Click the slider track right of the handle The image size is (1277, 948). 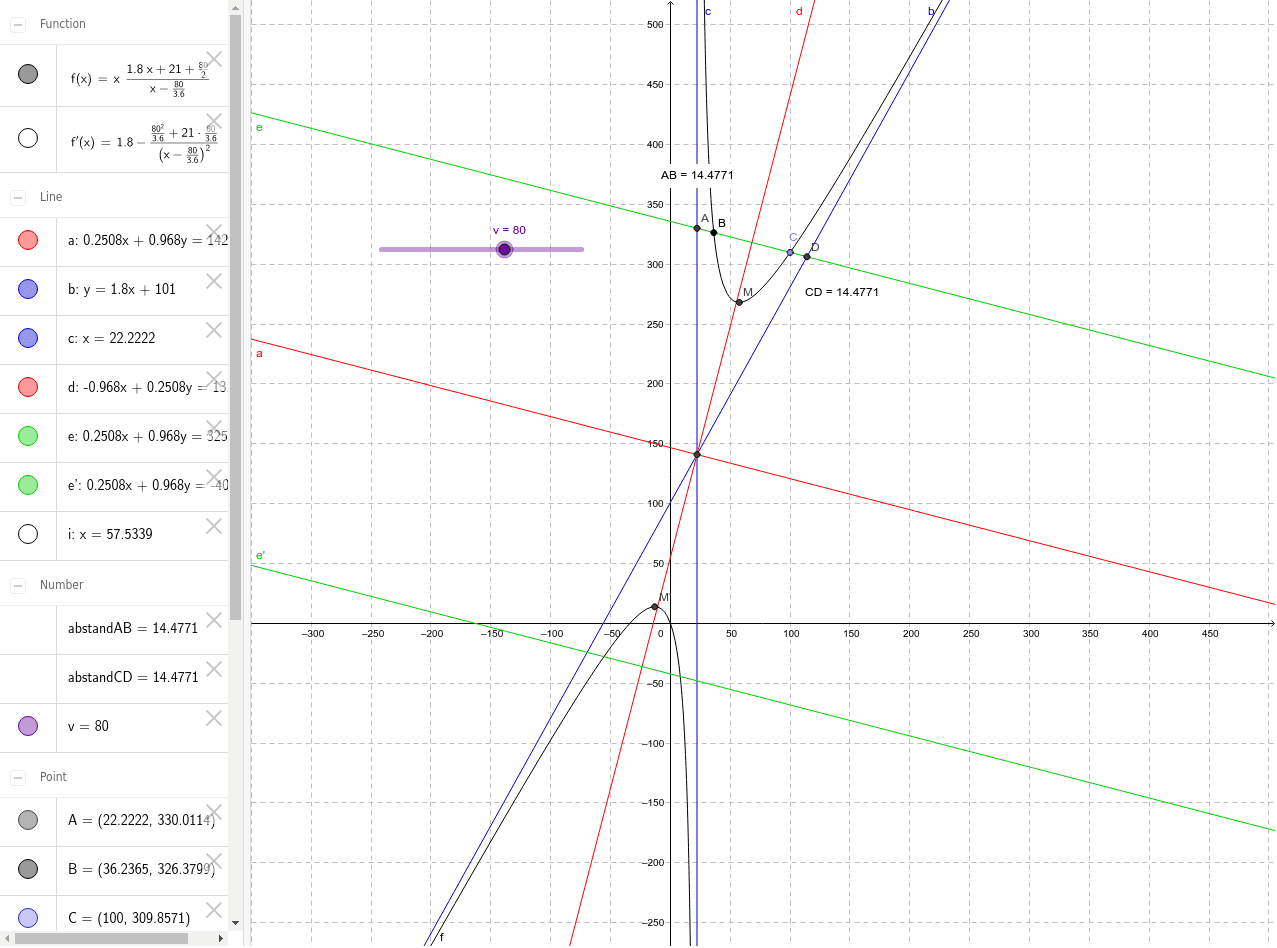click(548, 249)
